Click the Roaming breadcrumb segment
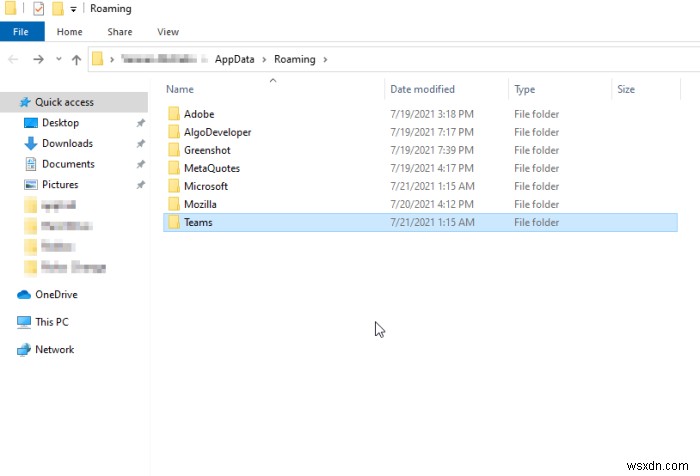 tap(295, 59)
